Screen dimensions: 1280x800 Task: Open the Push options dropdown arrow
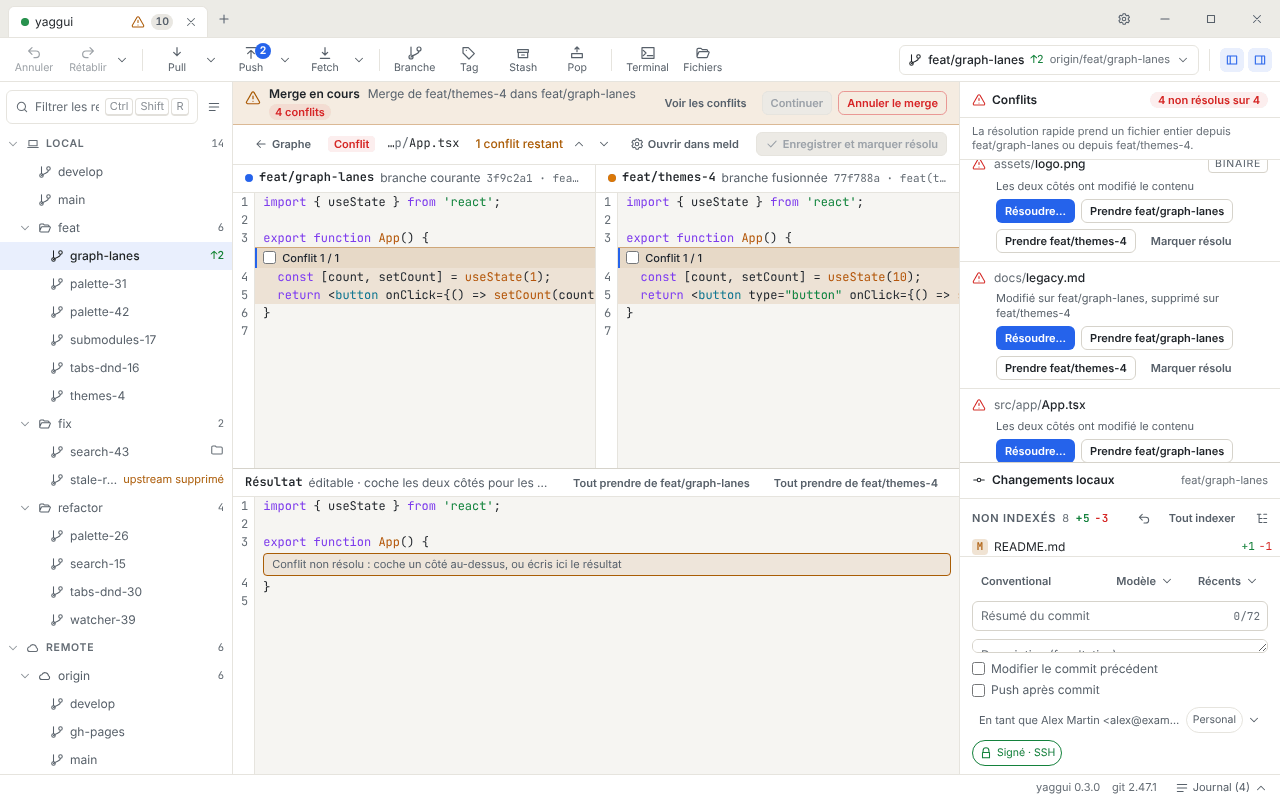pos(285,60)
